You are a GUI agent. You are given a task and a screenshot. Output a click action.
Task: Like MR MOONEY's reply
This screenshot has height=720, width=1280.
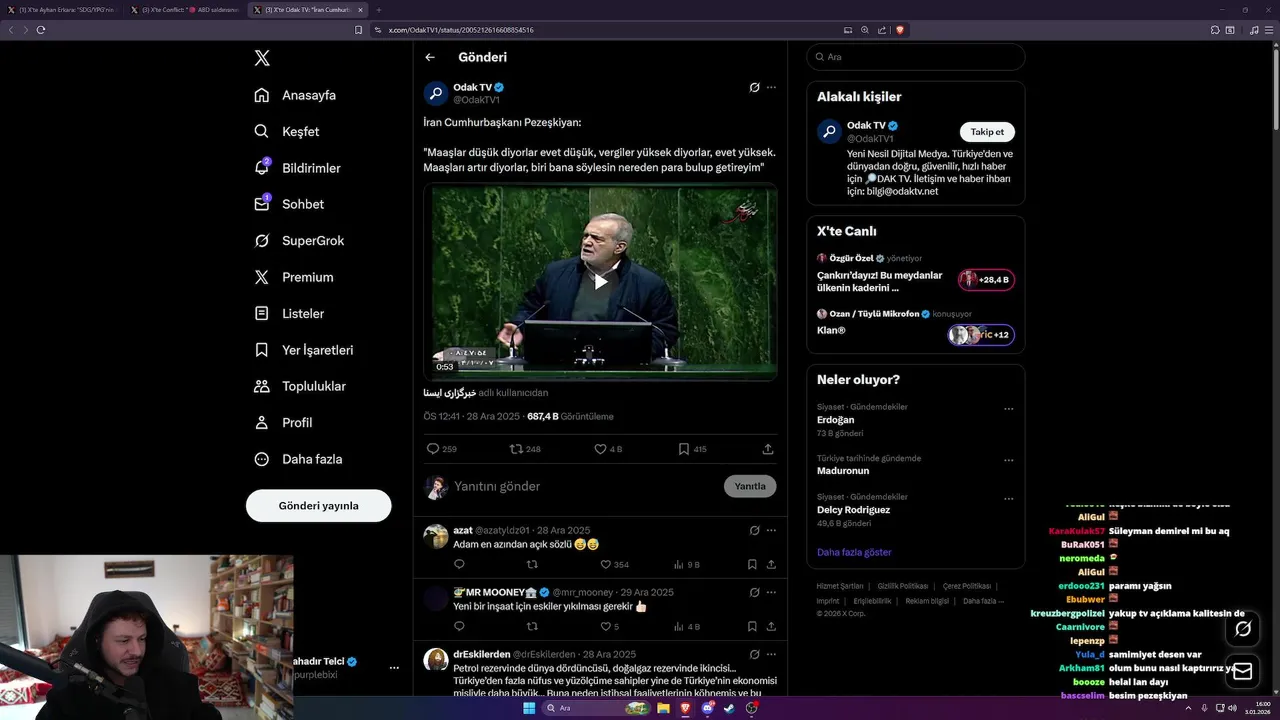pos(608,627)
